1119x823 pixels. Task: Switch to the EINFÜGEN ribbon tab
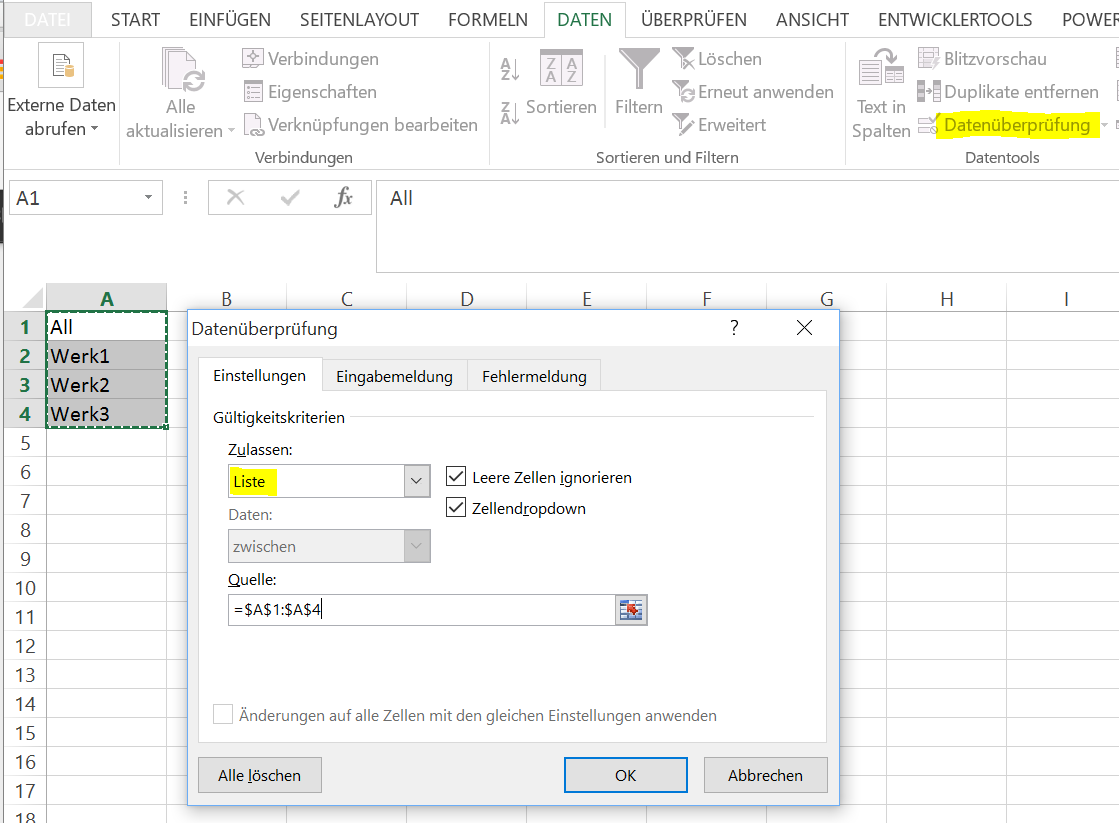click(230, 19)
